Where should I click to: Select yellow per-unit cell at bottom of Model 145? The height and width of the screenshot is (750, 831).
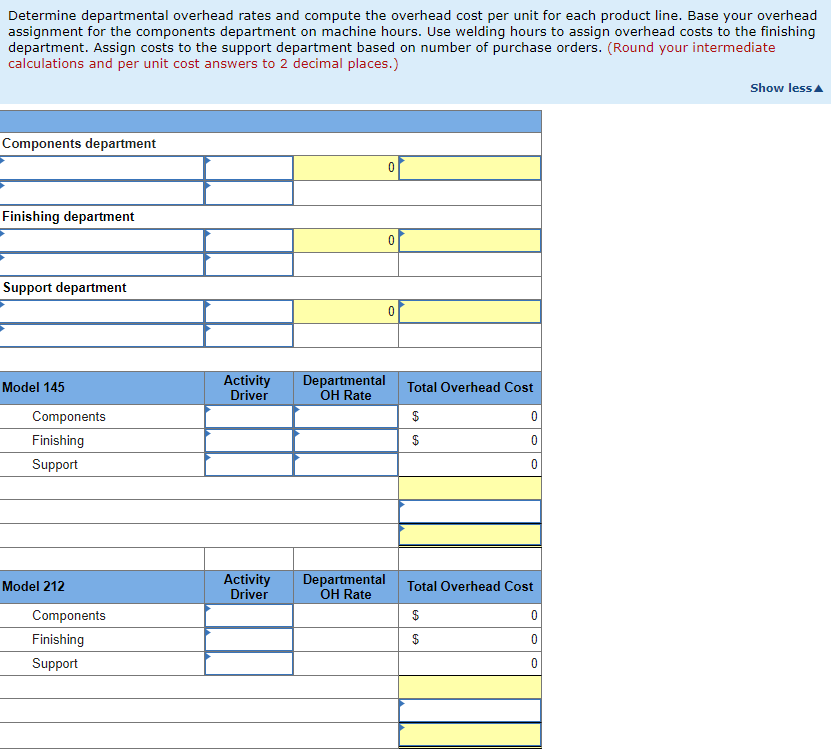(x=470, y=535)
